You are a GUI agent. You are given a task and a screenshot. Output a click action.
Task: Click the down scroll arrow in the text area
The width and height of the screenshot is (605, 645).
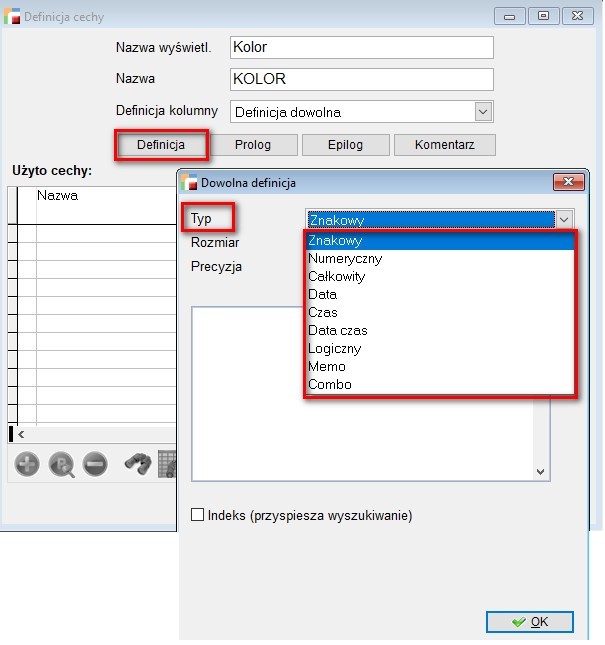pyautogui.click(x=541, y=471)
